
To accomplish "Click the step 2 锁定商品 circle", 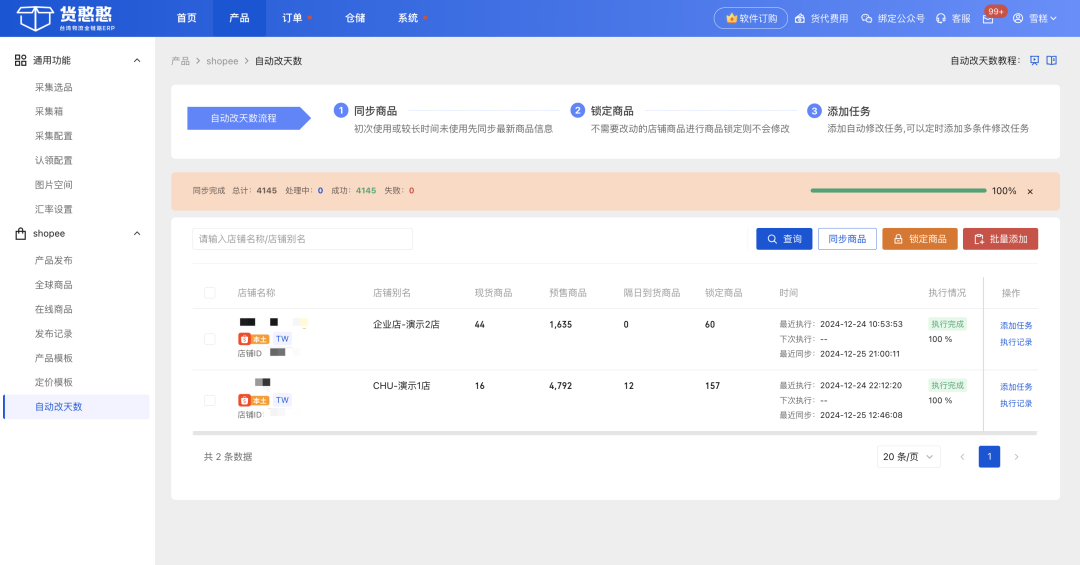I will pos(578,111).
